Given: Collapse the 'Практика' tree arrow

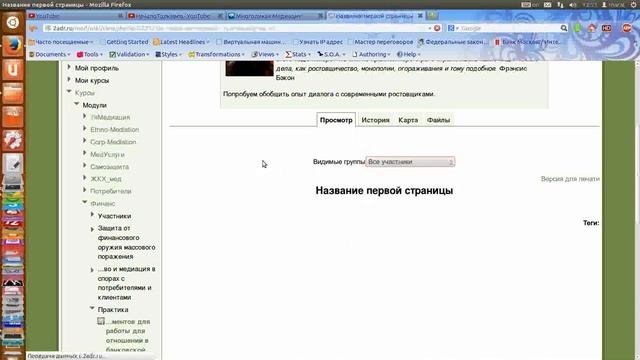Looking at the screenshot, I should coord(92,308).
